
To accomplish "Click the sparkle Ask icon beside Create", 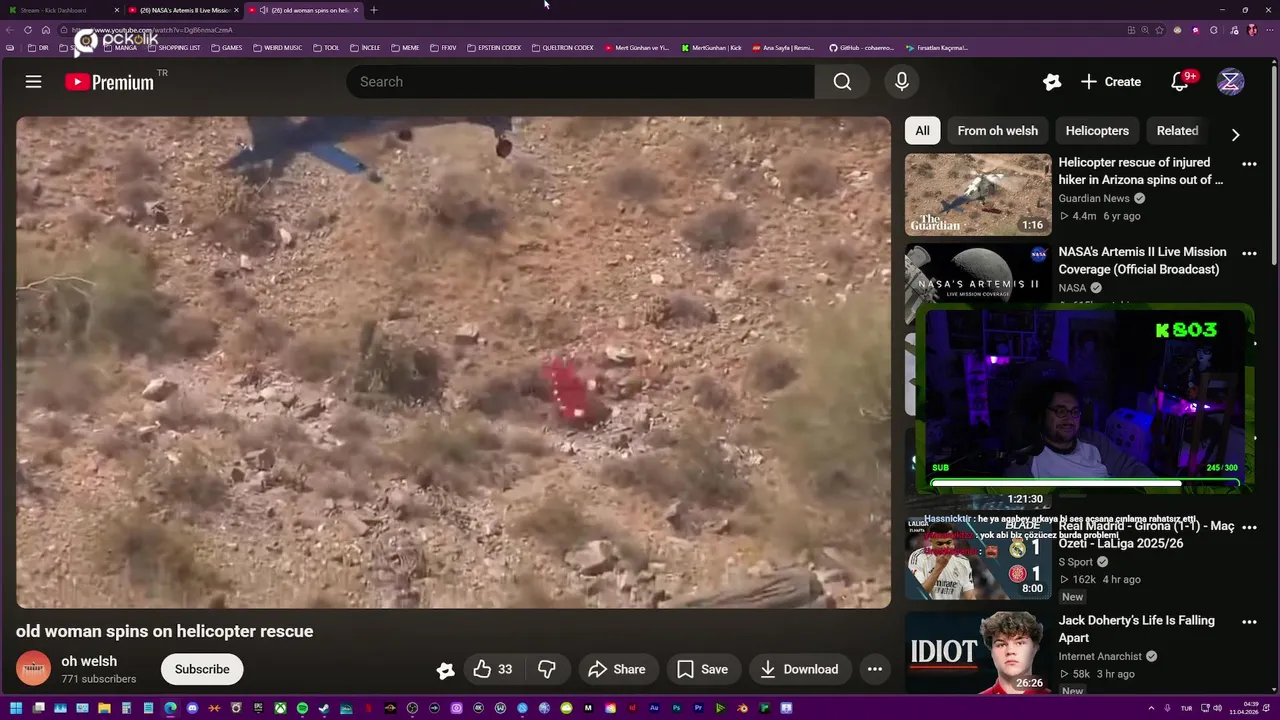I will click(1051, 82).
